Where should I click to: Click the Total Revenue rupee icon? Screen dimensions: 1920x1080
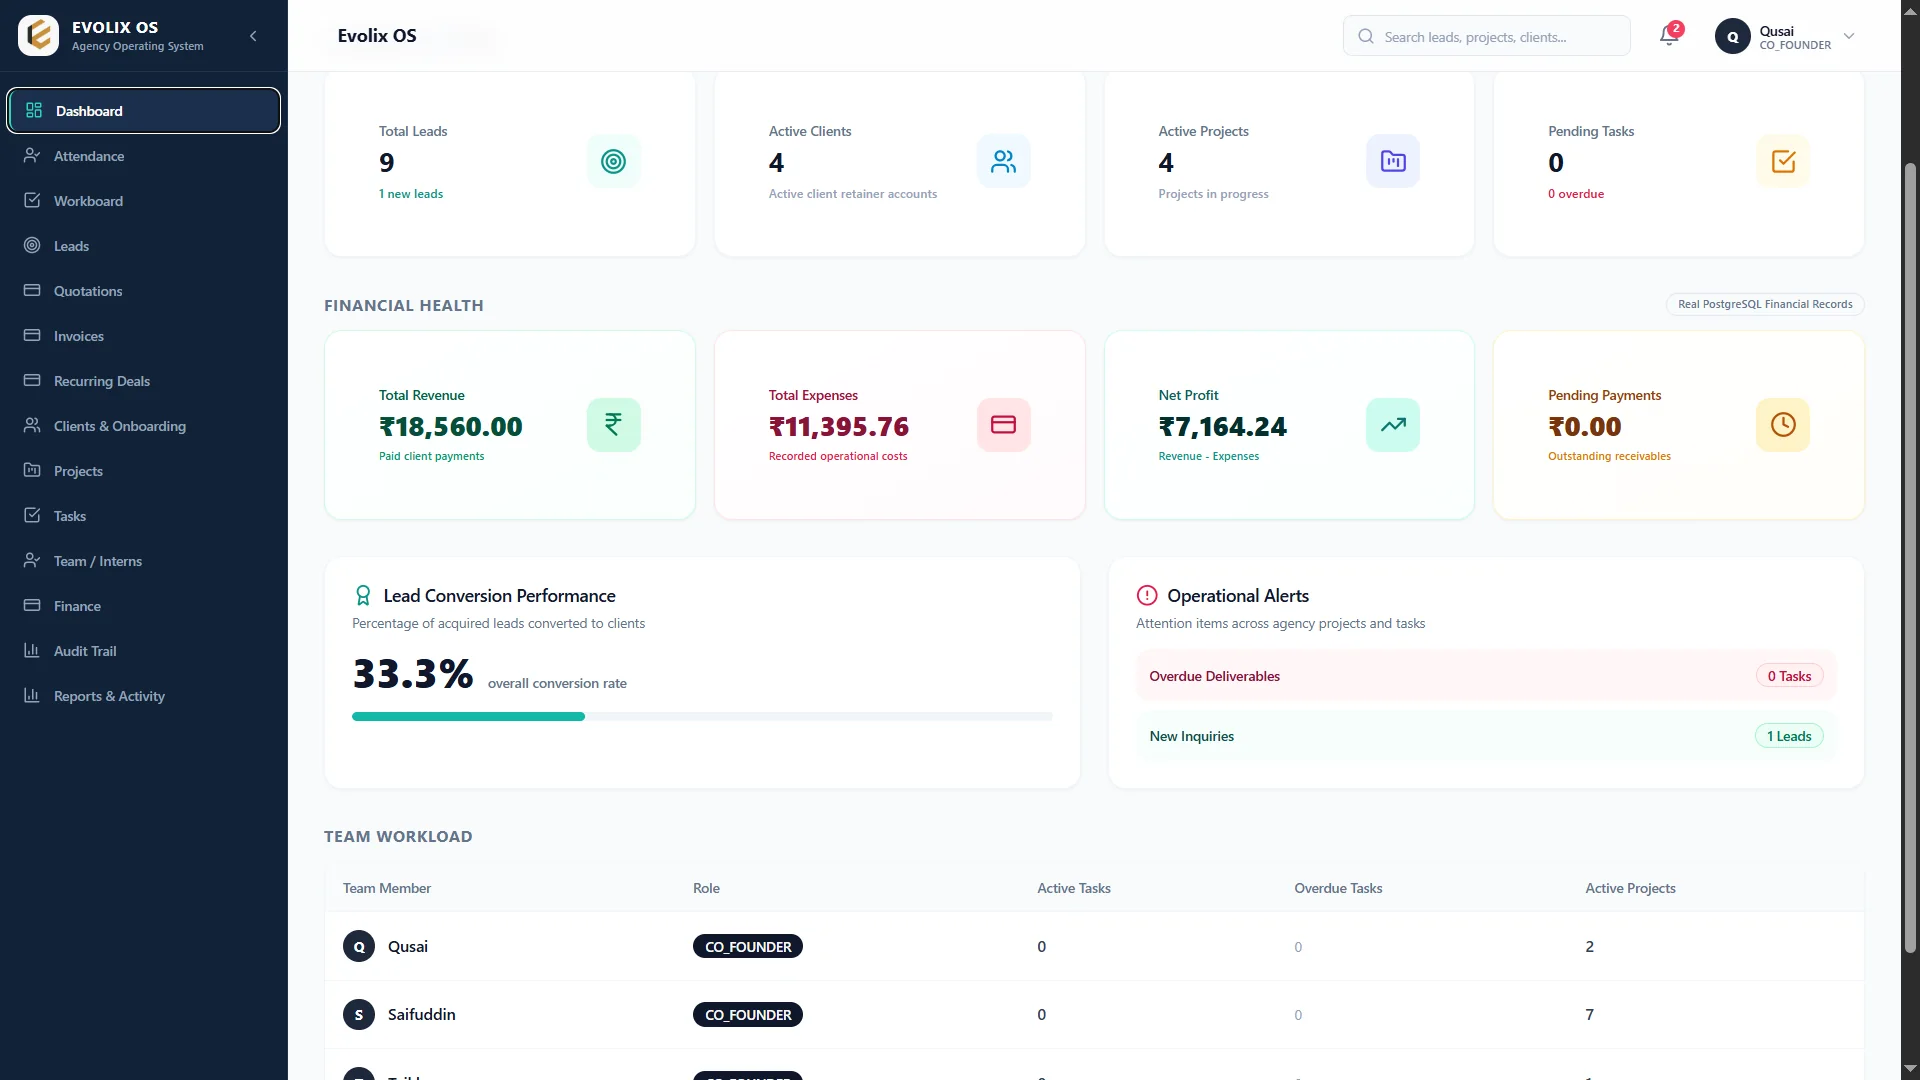pyautogui.click(x=613, y=425)
